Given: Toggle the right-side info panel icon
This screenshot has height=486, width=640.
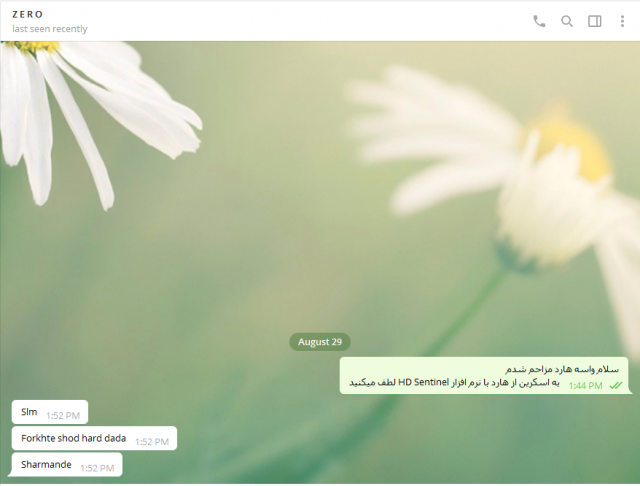Looking at the screenshot, I should (595, 21).
